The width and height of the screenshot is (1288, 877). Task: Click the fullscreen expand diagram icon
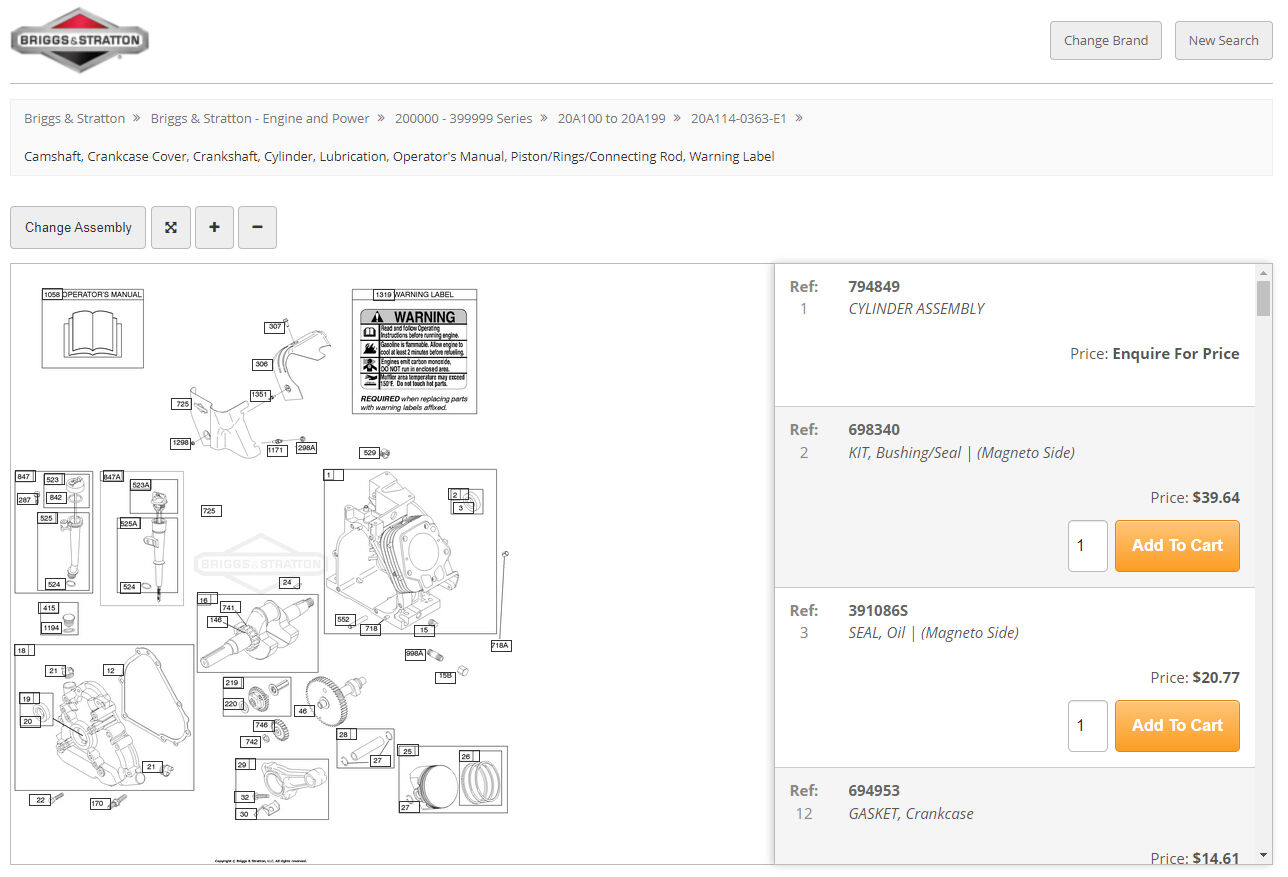[x=171, y=227]
